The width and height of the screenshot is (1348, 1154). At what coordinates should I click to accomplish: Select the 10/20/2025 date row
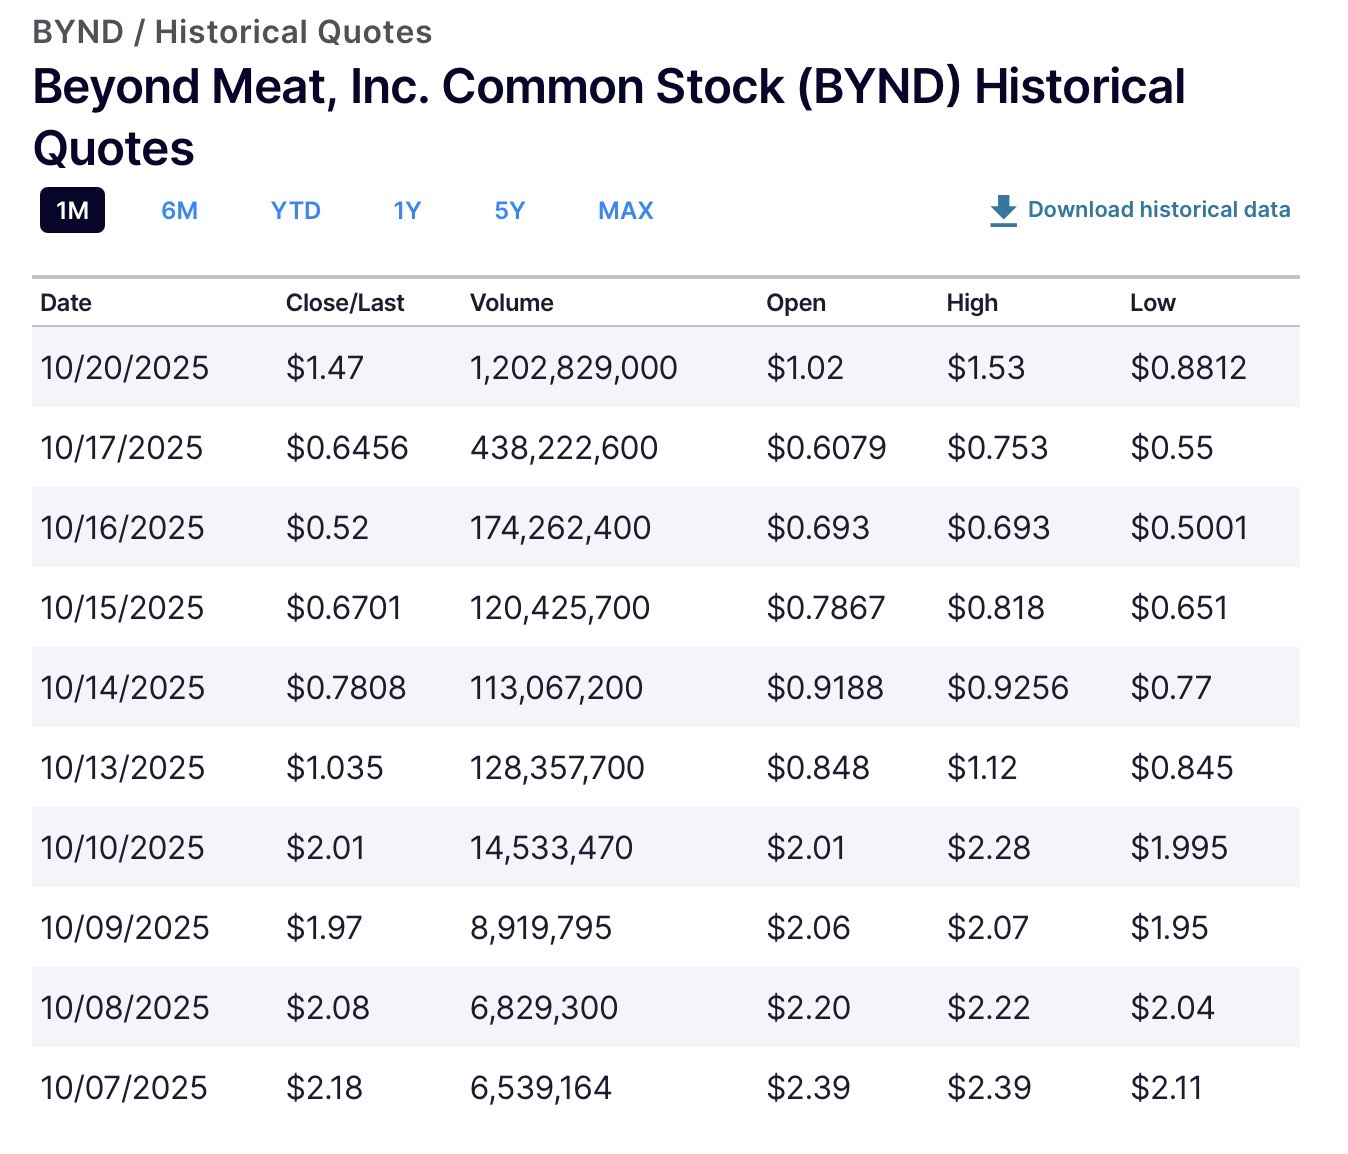pos(125,368)
